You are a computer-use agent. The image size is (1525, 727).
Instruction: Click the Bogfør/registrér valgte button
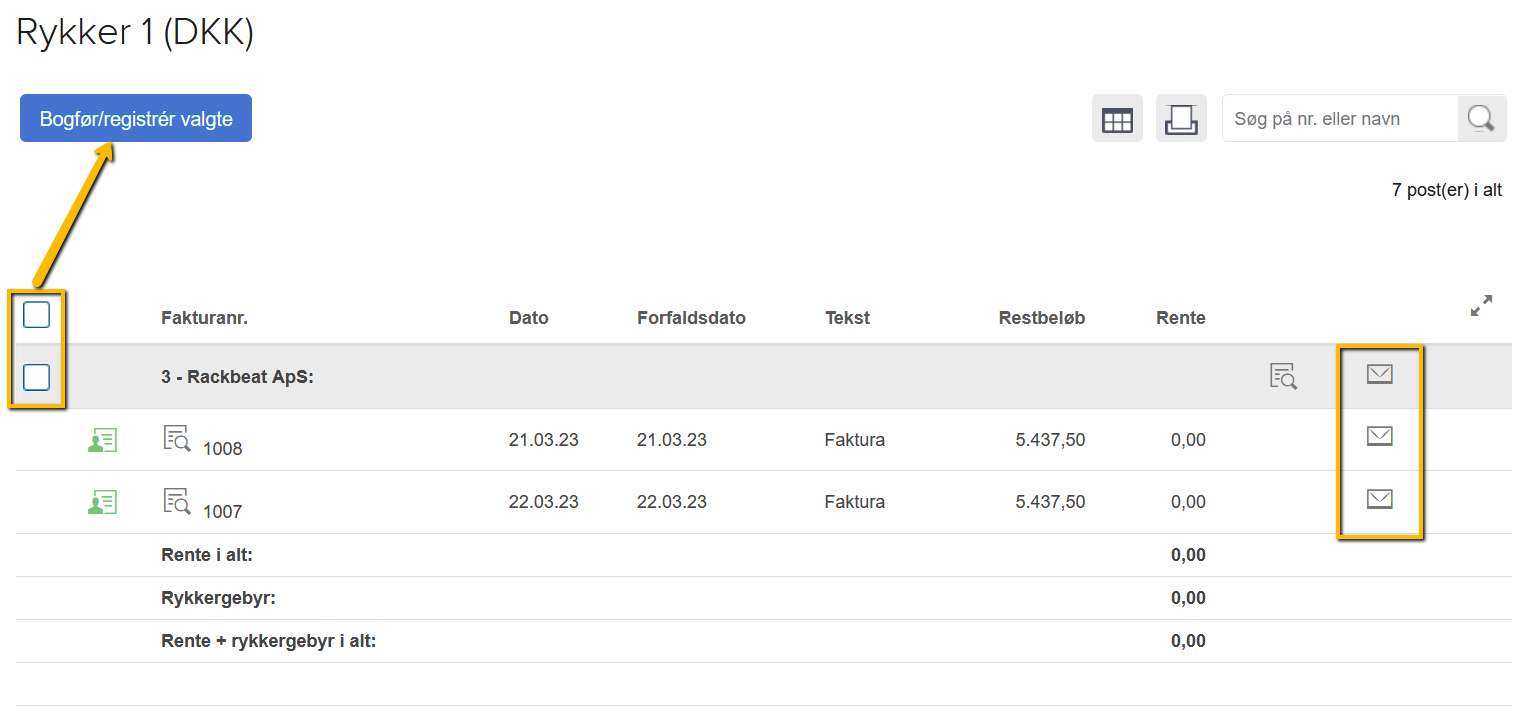(x=136, y=119)
